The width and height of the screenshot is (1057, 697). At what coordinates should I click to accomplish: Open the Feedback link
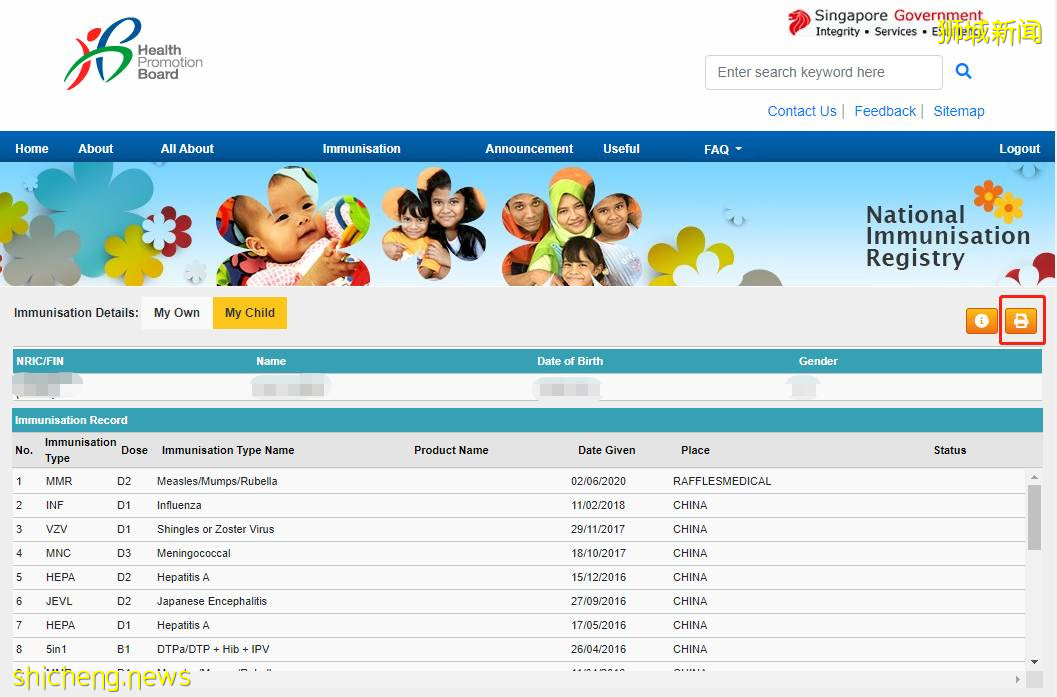(884, 111)
